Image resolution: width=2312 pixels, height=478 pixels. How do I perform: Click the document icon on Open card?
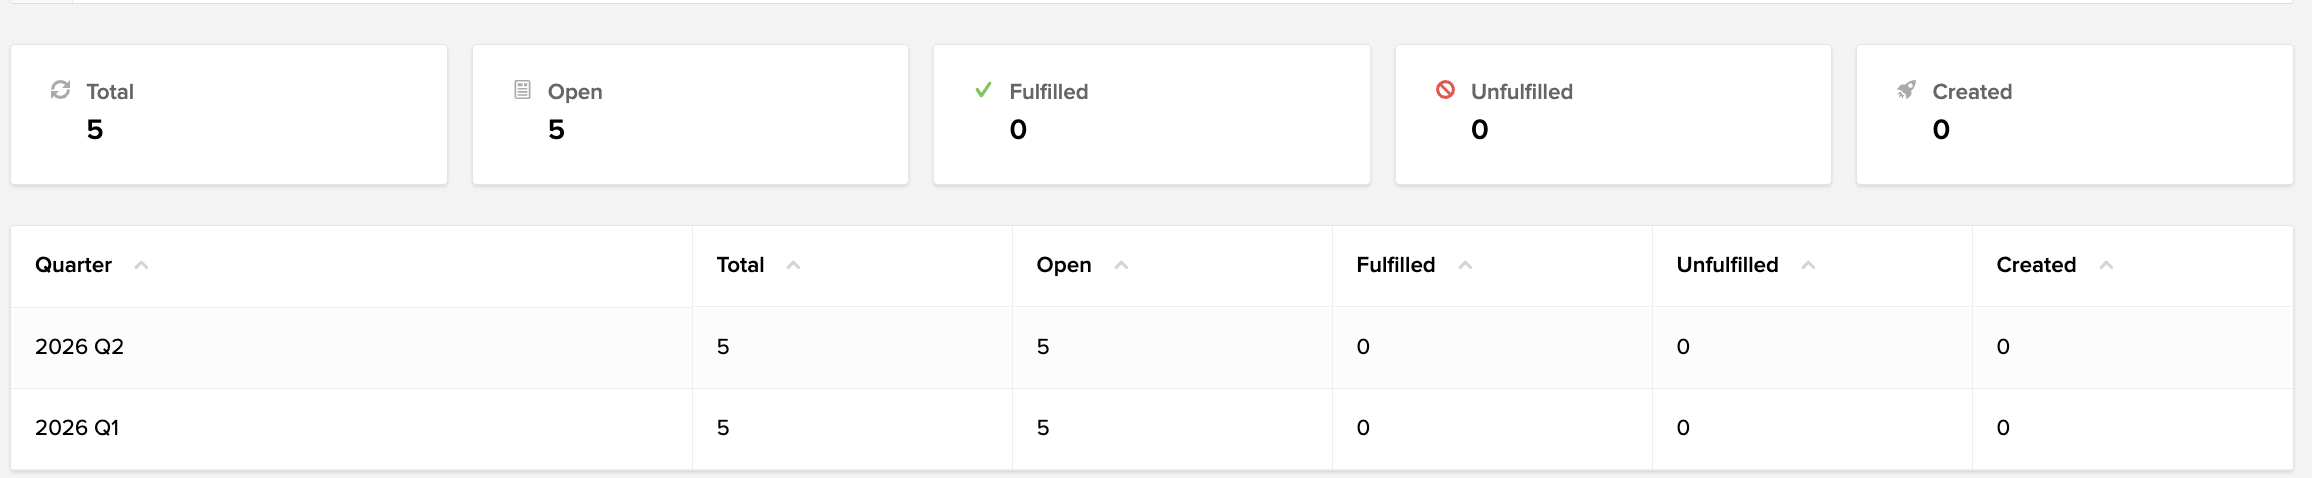(x=522, y=90)
